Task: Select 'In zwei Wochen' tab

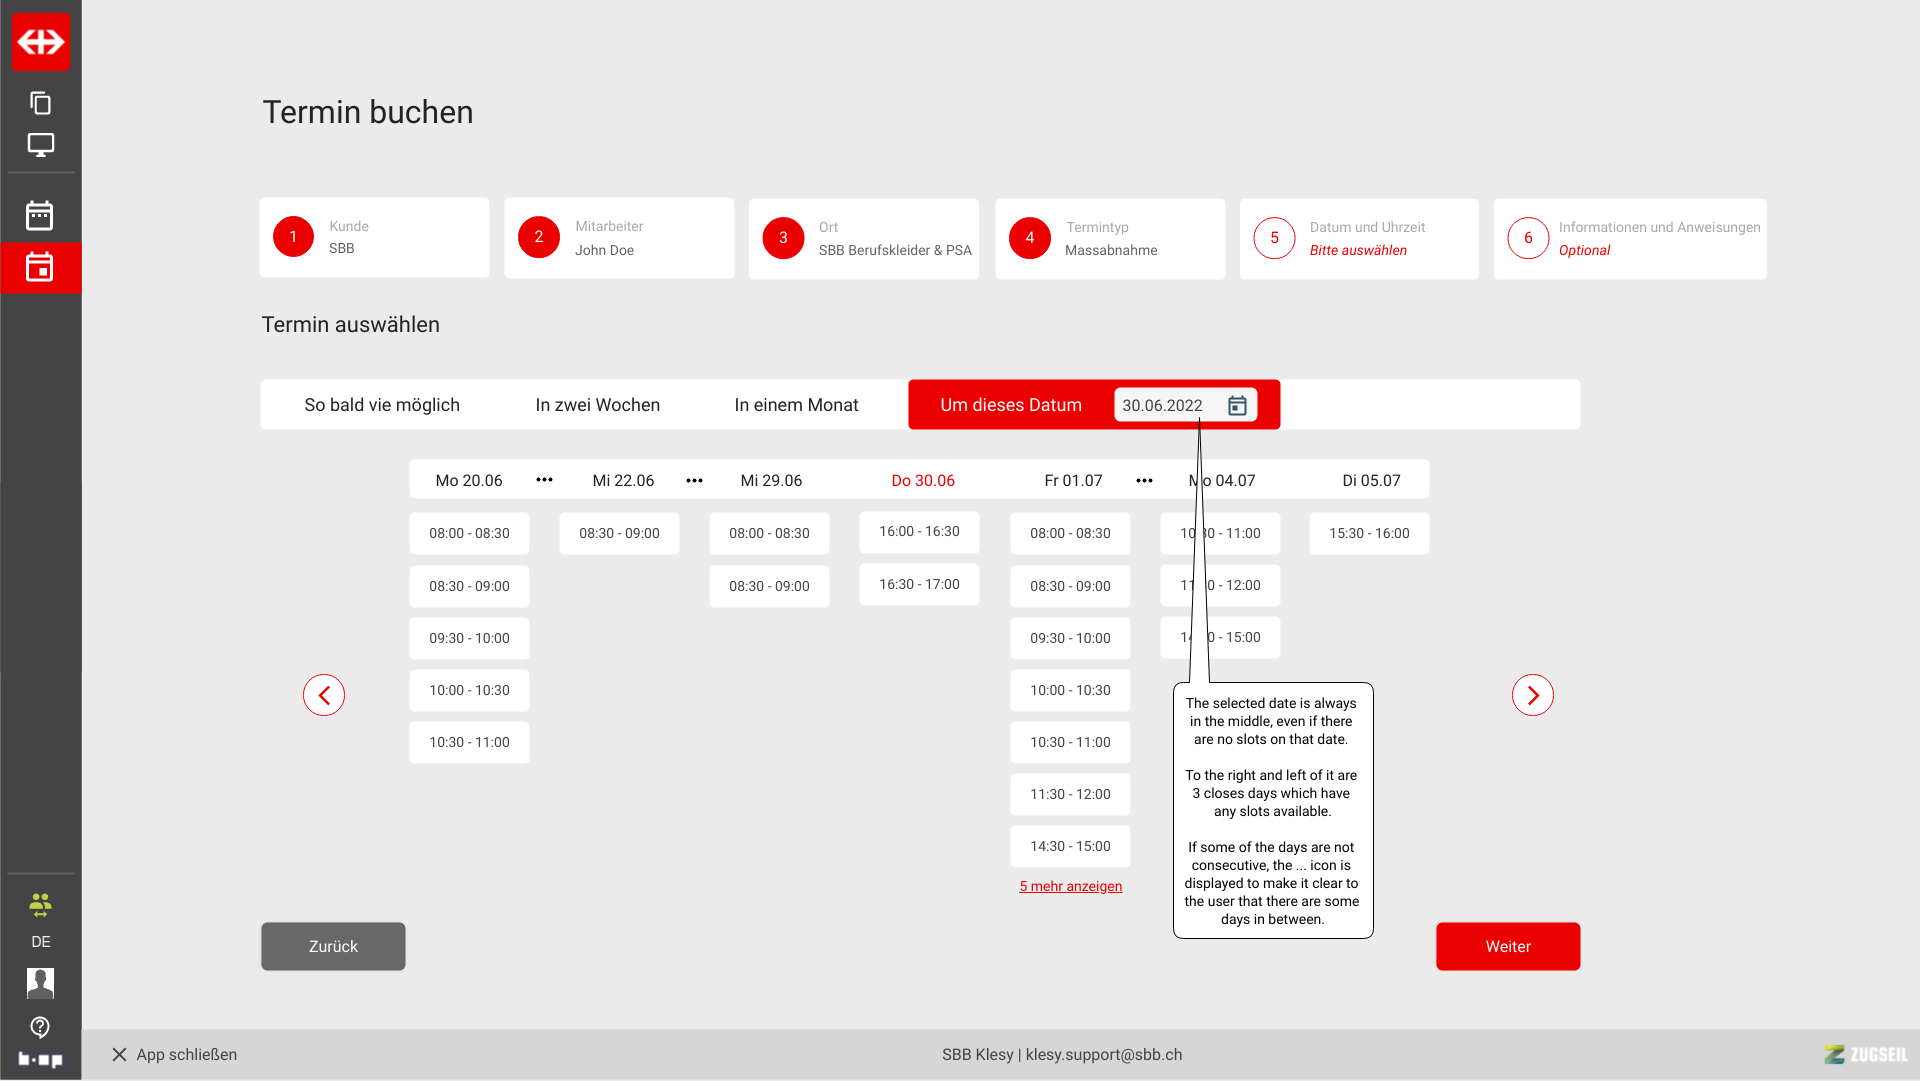Action: pos(597,405)
